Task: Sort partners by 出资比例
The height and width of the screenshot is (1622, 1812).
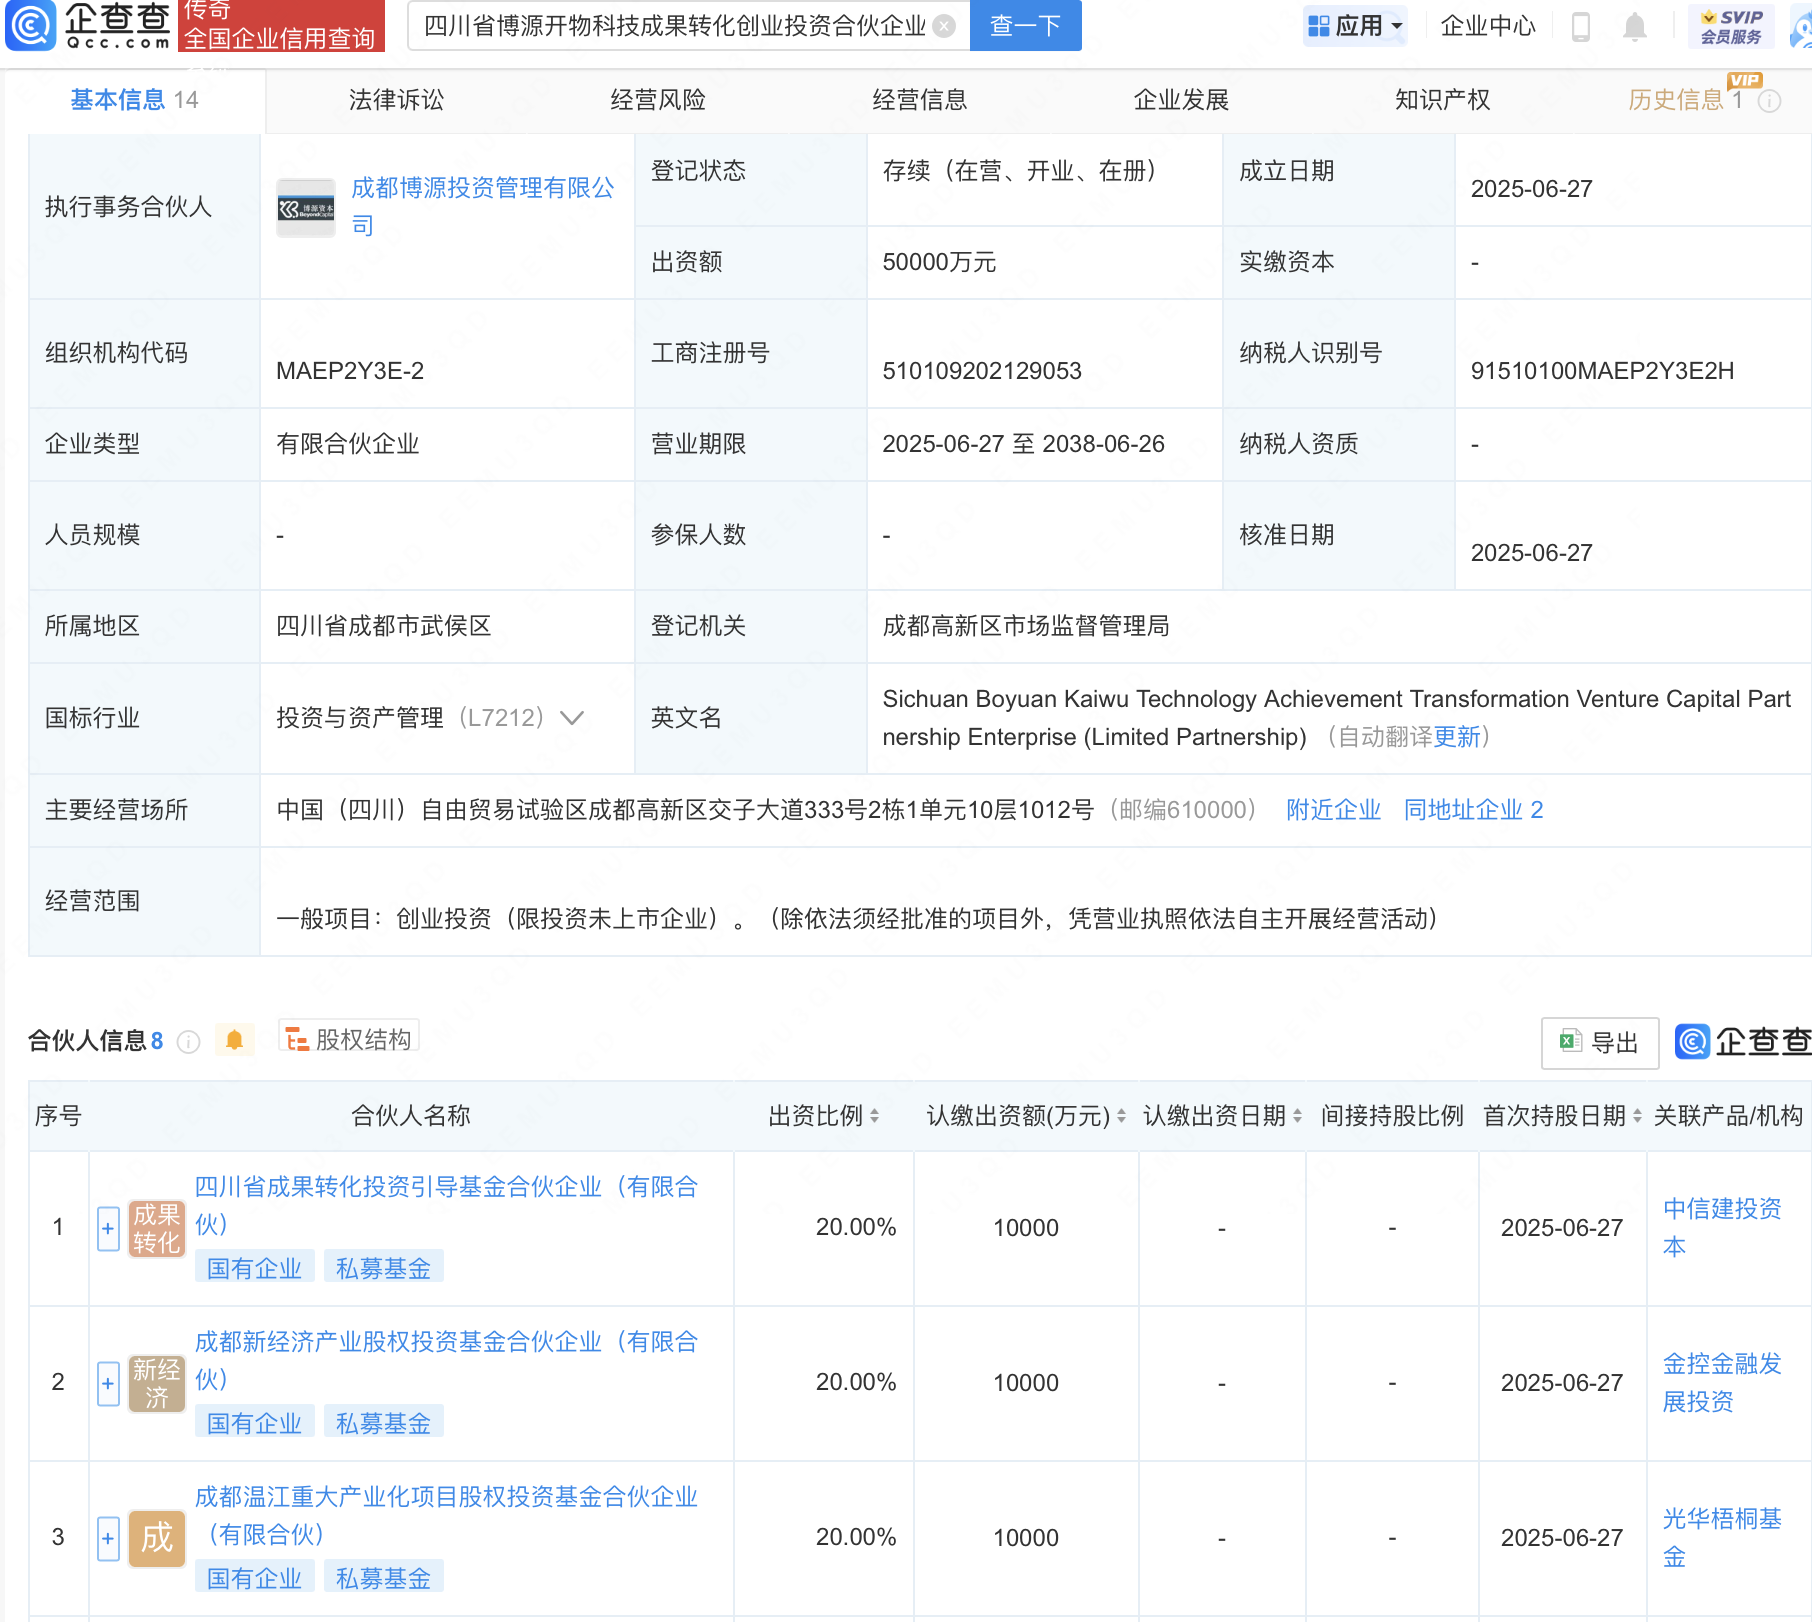Action: pyautogui.click(x=874, y=1116)
